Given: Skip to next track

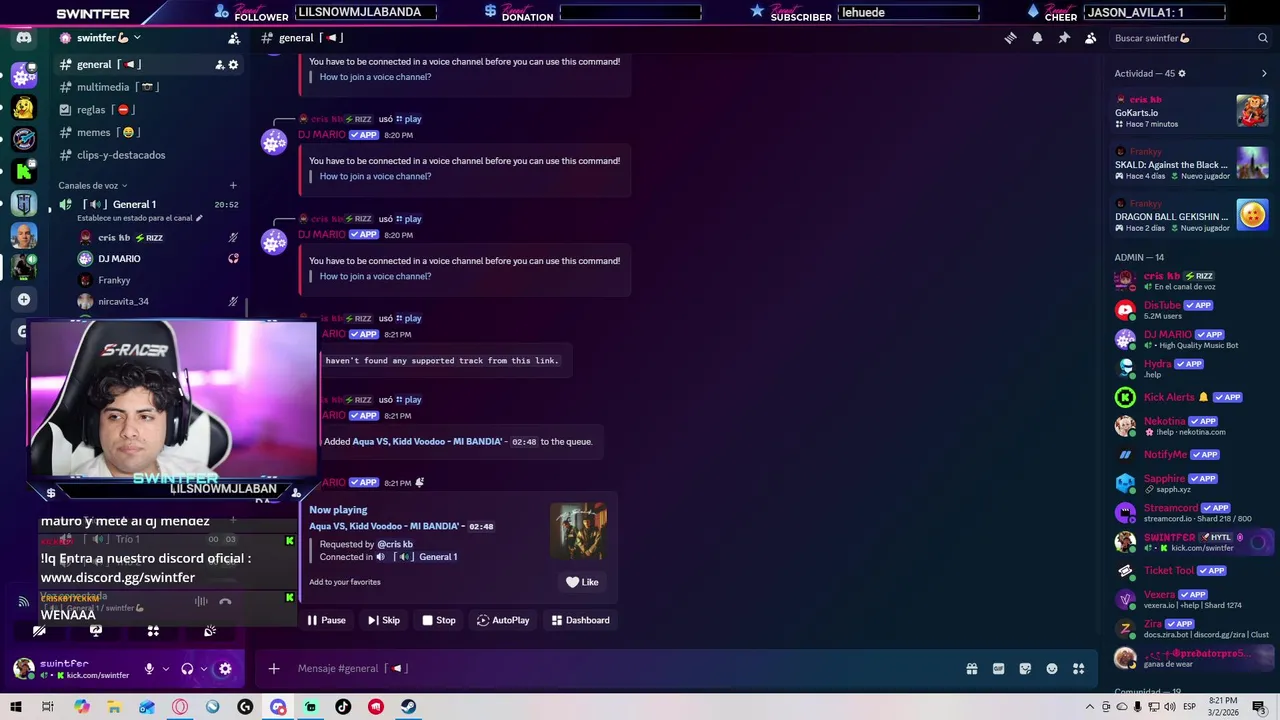Looking at the screenshot, I should [383, 620].
